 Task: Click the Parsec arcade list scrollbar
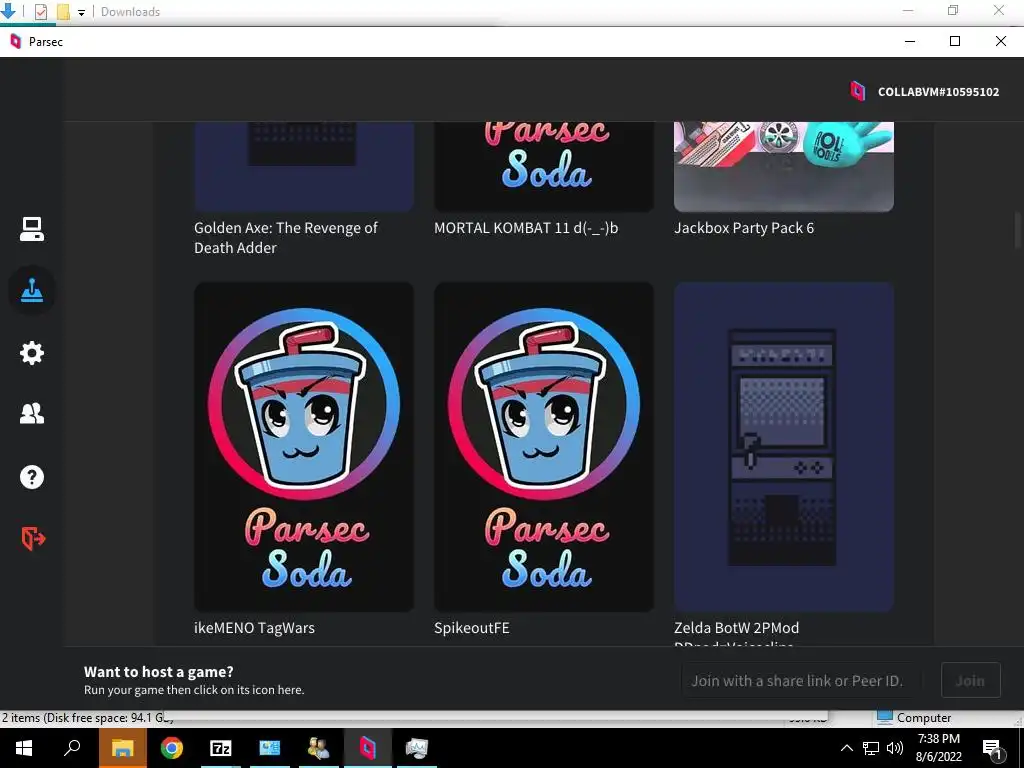[1017, 231]
